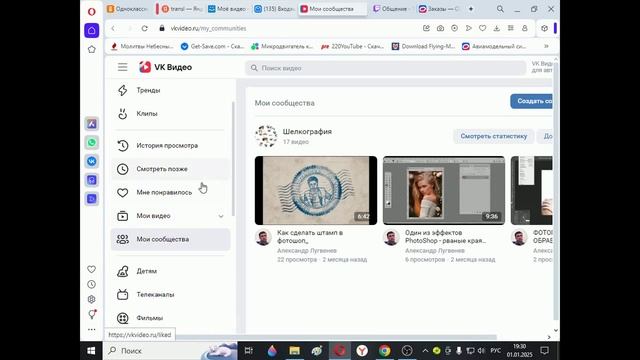This screenshot has width=640, height=360.
Task: Open Клипы section
Action: 147,114
